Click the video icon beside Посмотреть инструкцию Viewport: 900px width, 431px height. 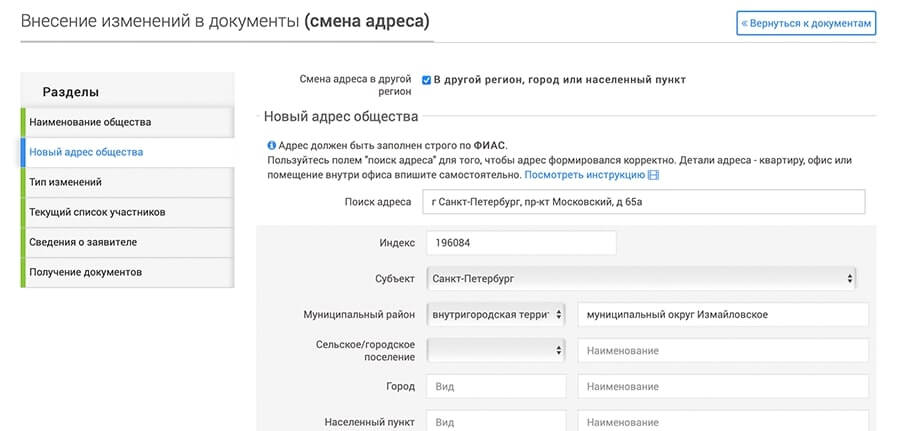tap(653, 174)
